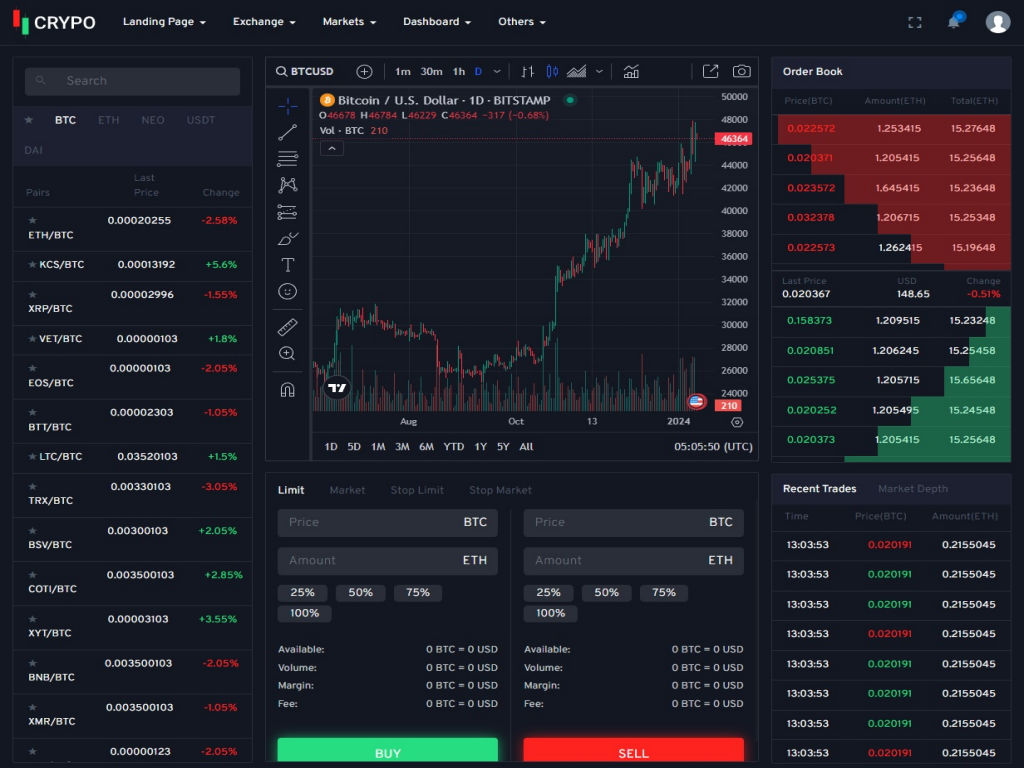This screenshot has width=1024, height=768.
Task: Click the chart indicators icon
Action: [631, 71]
